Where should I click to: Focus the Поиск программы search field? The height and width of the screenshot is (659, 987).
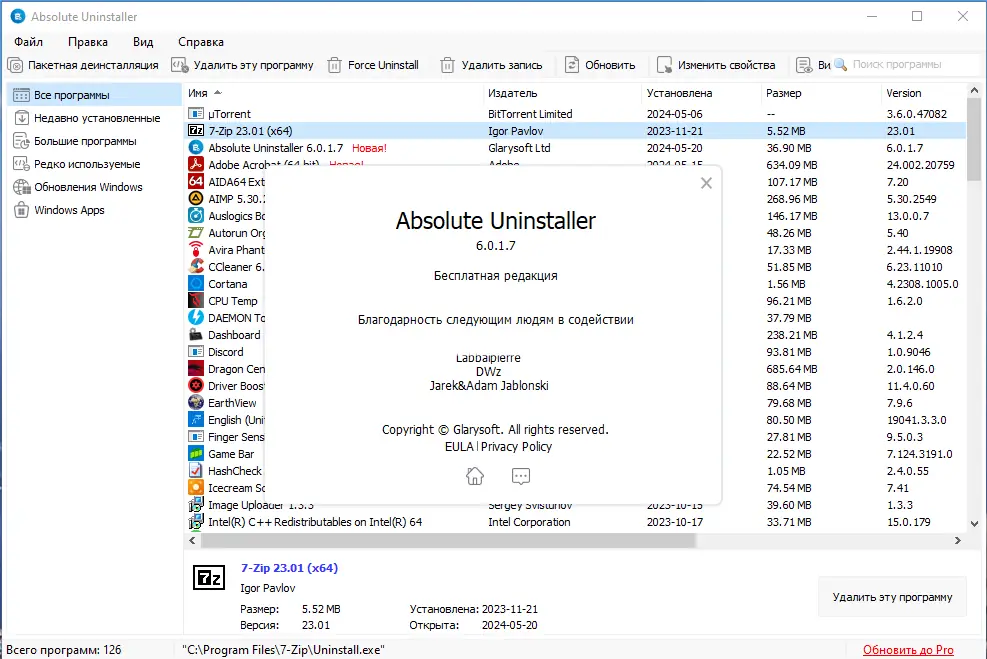point(906,65)
